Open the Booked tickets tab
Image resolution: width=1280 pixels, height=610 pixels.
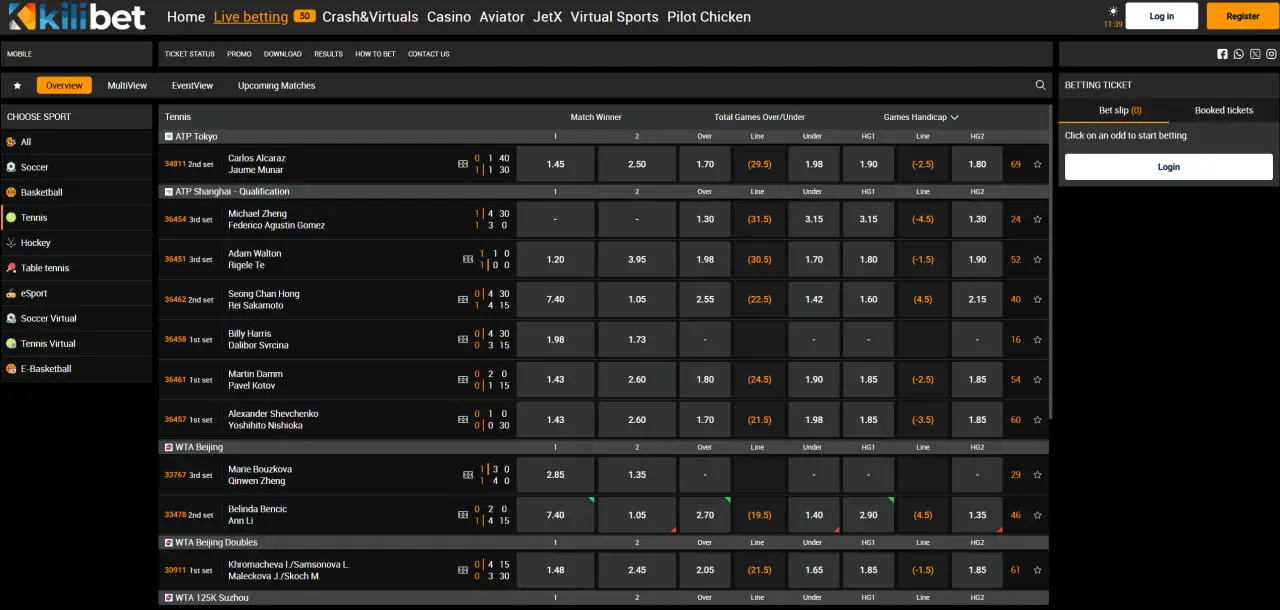1224,110
